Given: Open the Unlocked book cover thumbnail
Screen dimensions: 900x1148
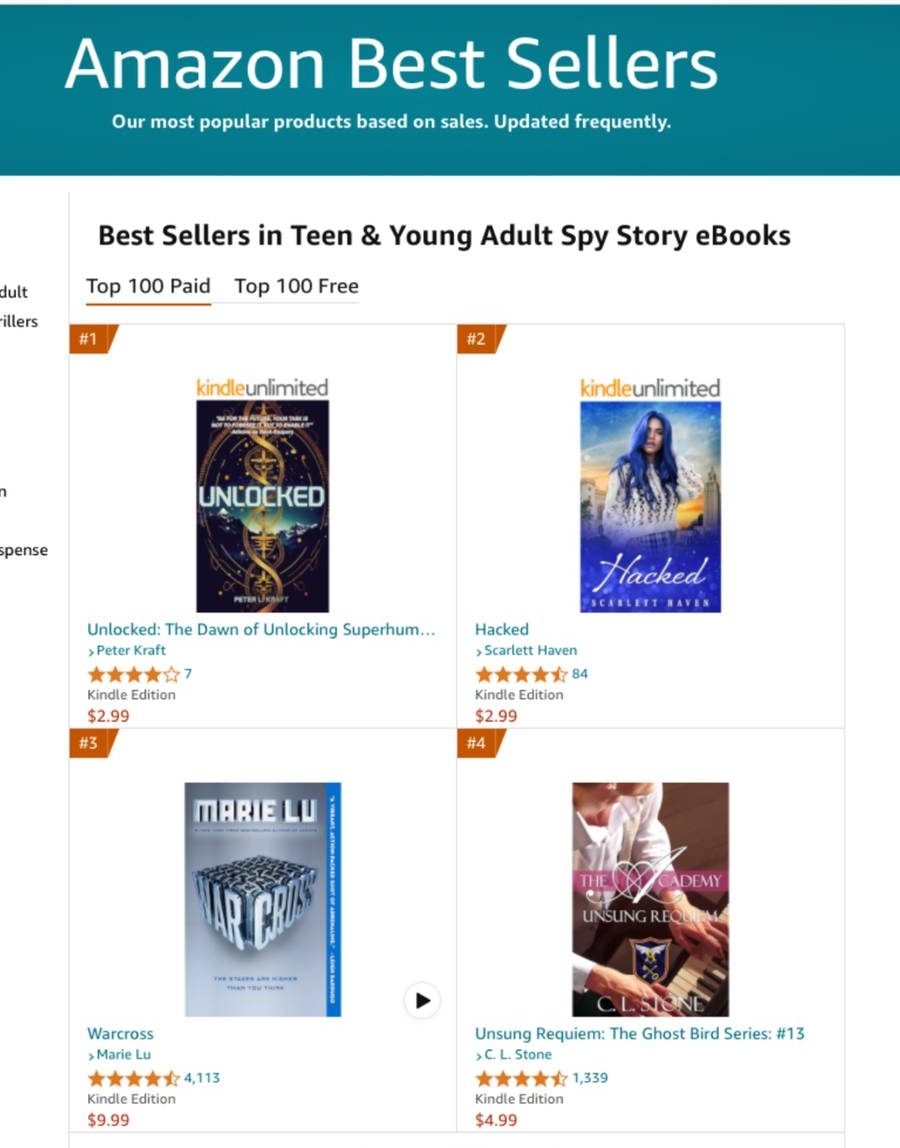Looking at the screenshot, I should tap(262, 506).
